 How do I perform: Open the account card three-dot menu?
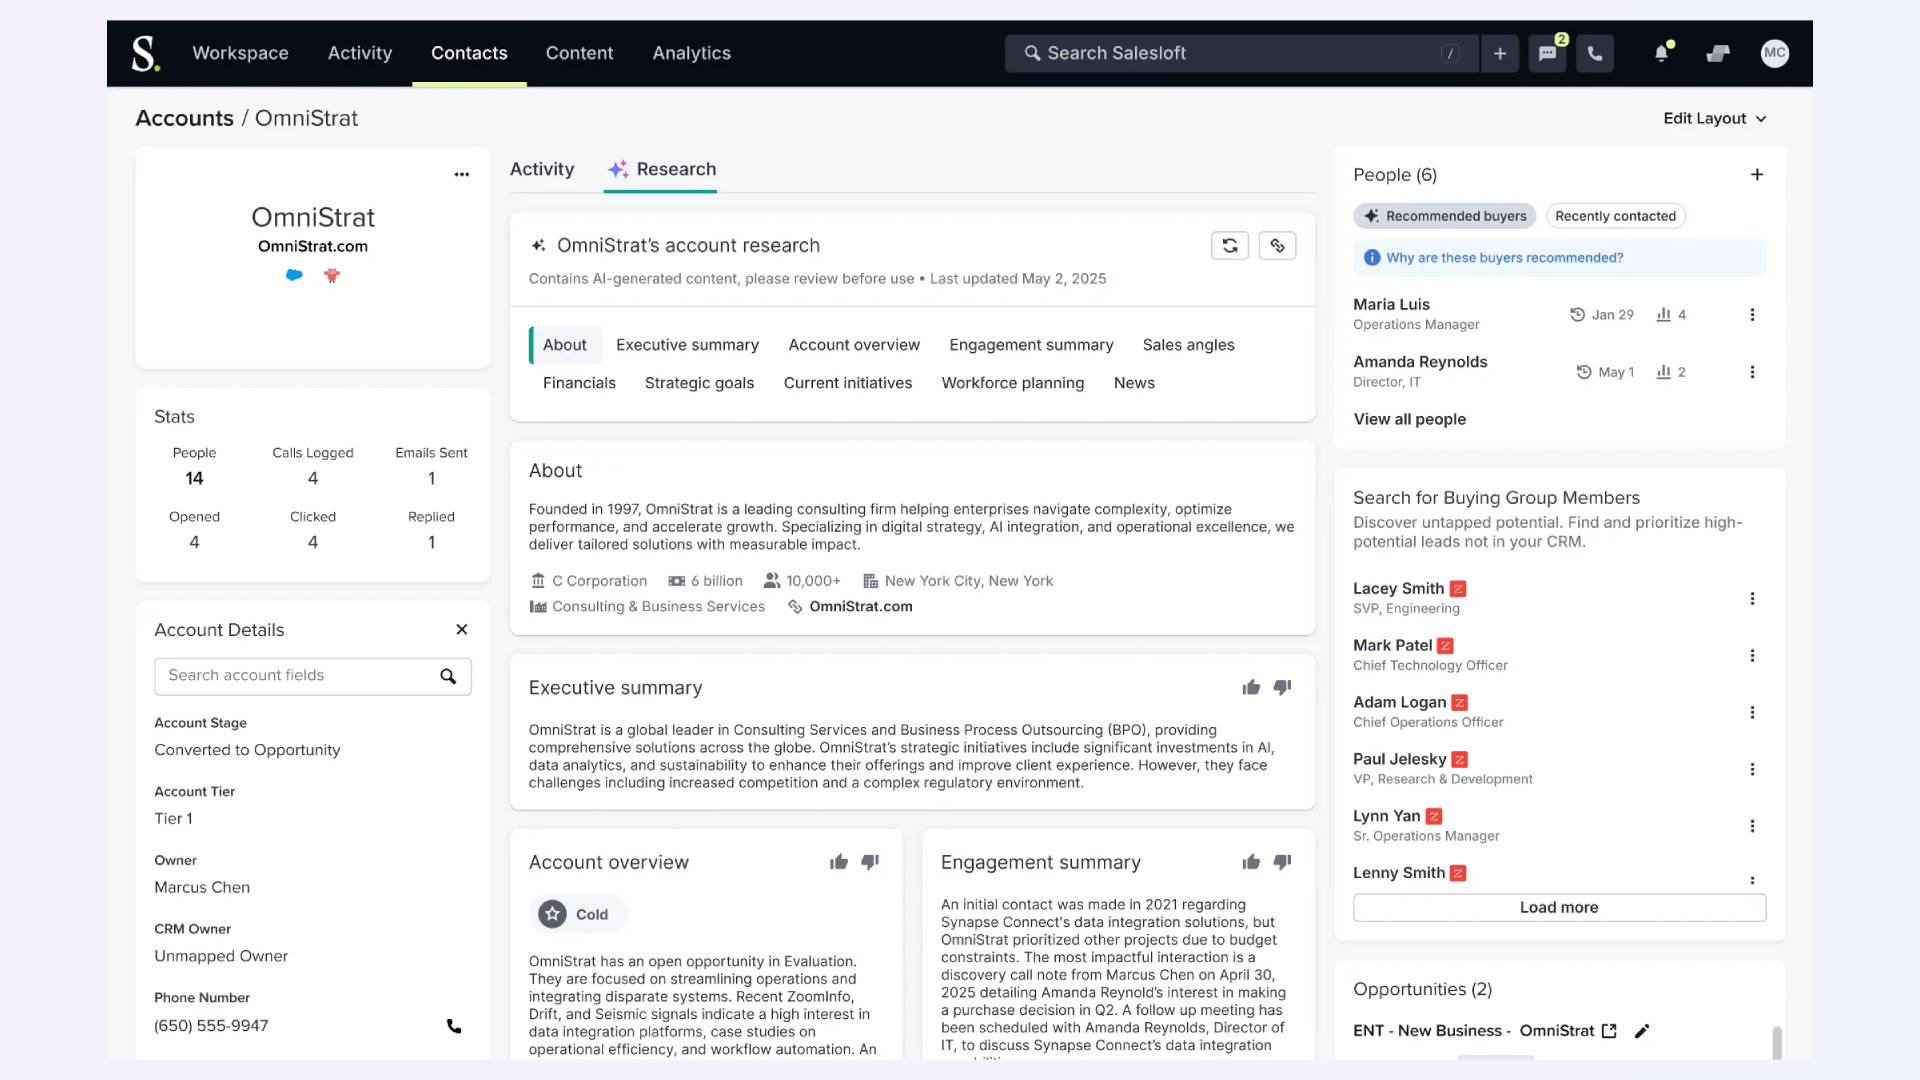(x=461, y=174)
